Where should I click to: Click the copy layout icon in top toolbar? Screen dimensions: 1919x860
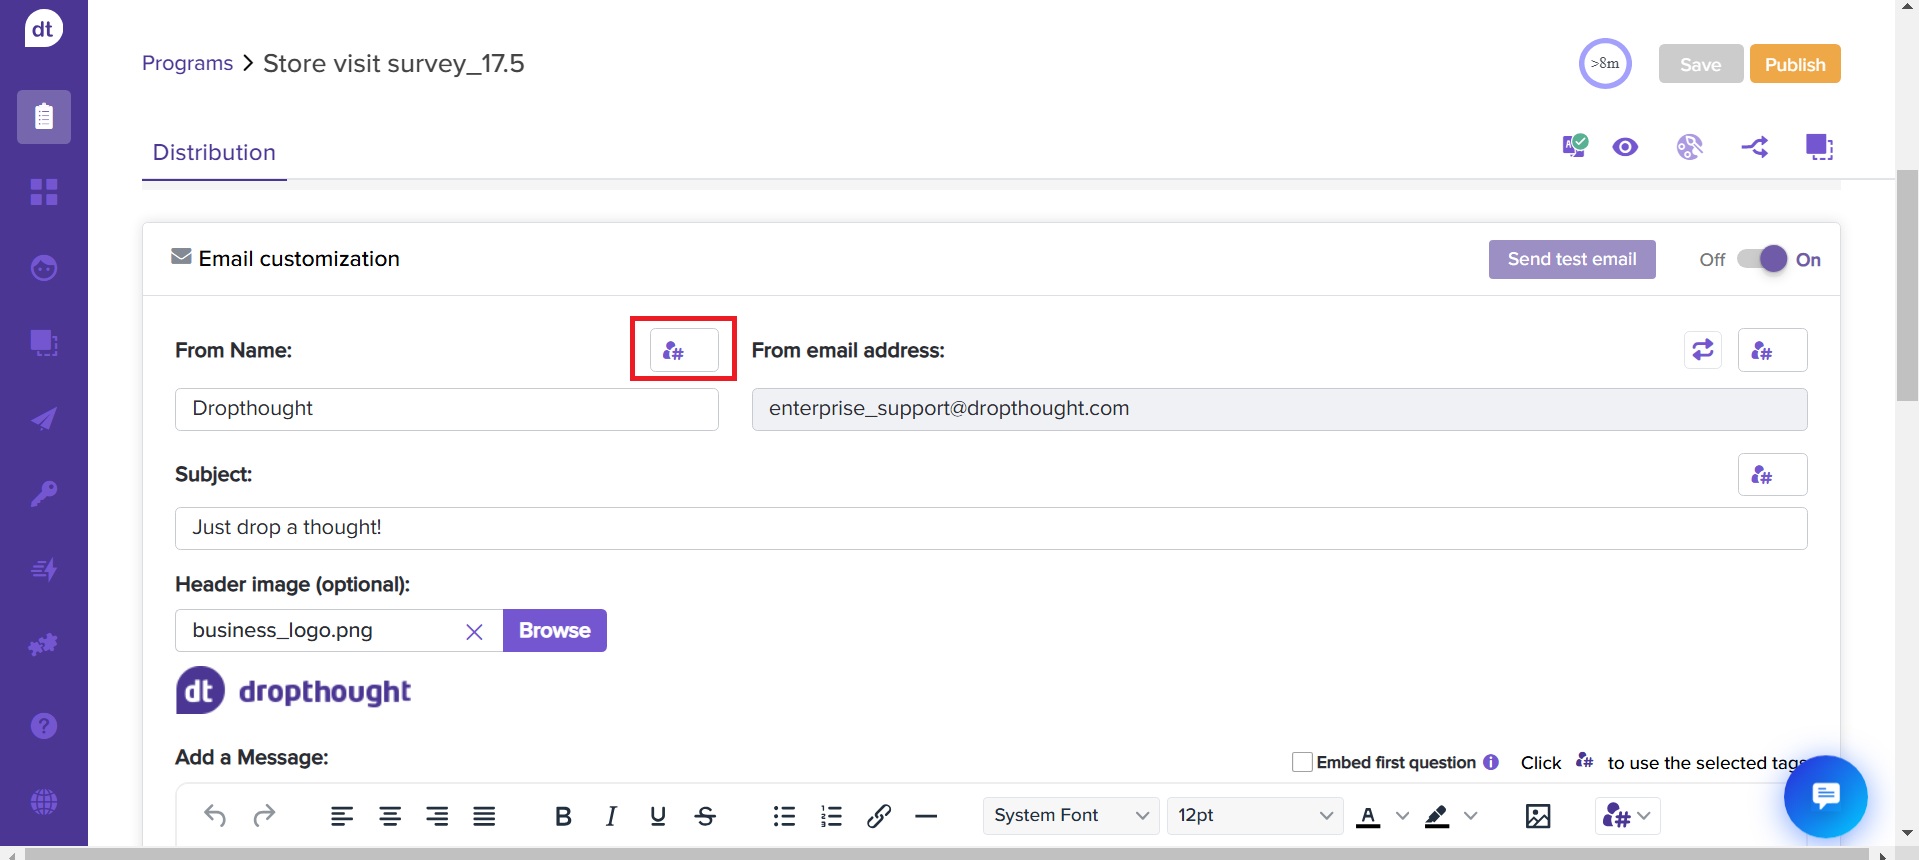tap(1819, 147)
